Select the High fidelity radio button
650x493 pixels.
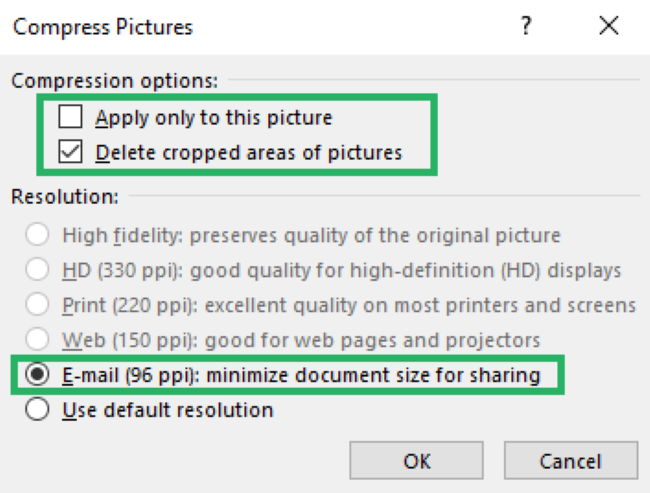[x=37, y=236]
